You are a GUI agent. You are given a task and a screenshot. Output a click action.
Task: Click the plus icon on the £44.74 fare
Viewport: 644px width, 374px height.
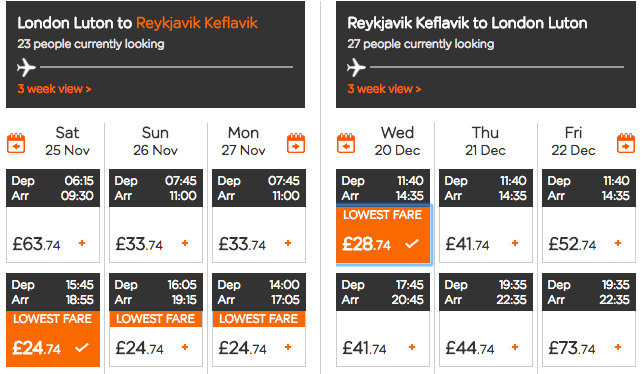[x=515, y=347]
